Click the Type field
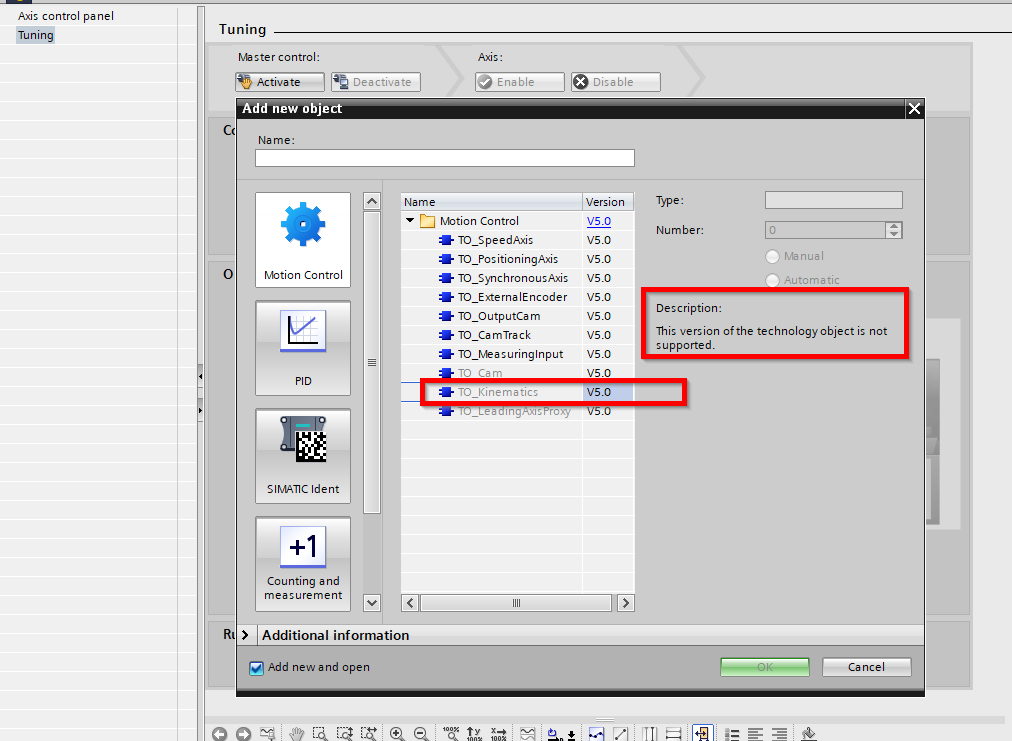The height and width of the screenshot is (741, 1012). pos(833,200)
